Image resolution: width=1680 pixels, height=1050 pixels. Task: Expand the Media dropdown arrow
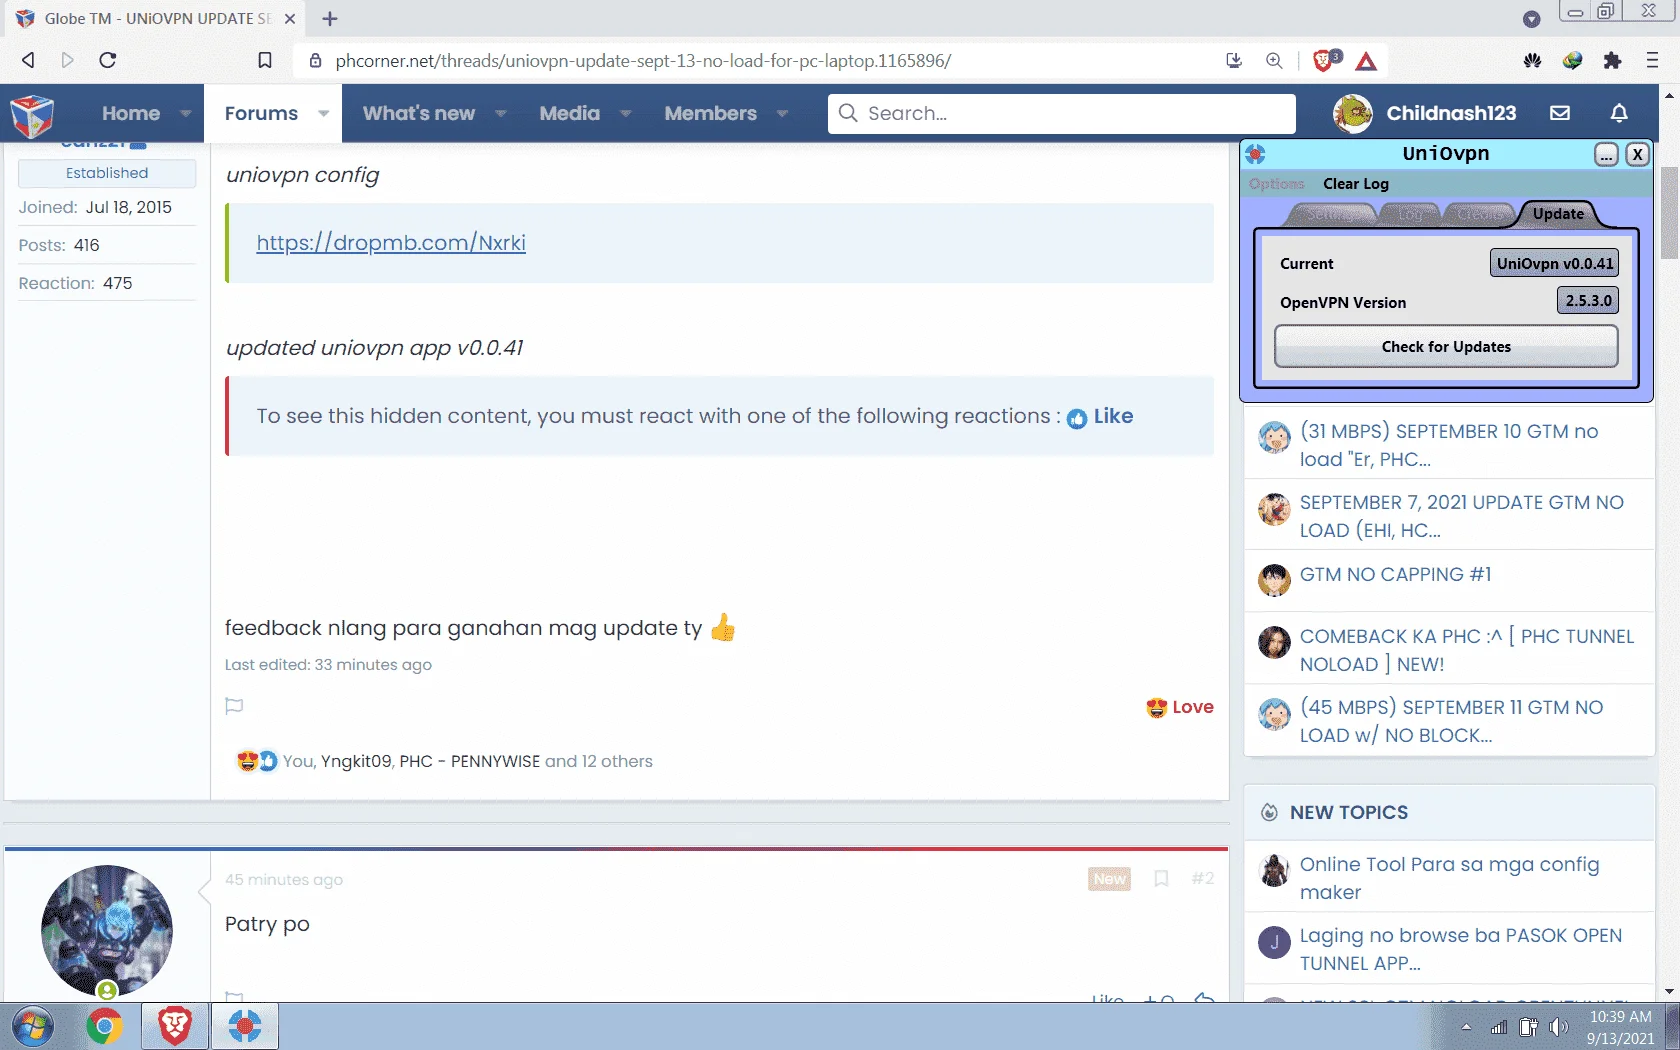626,113
